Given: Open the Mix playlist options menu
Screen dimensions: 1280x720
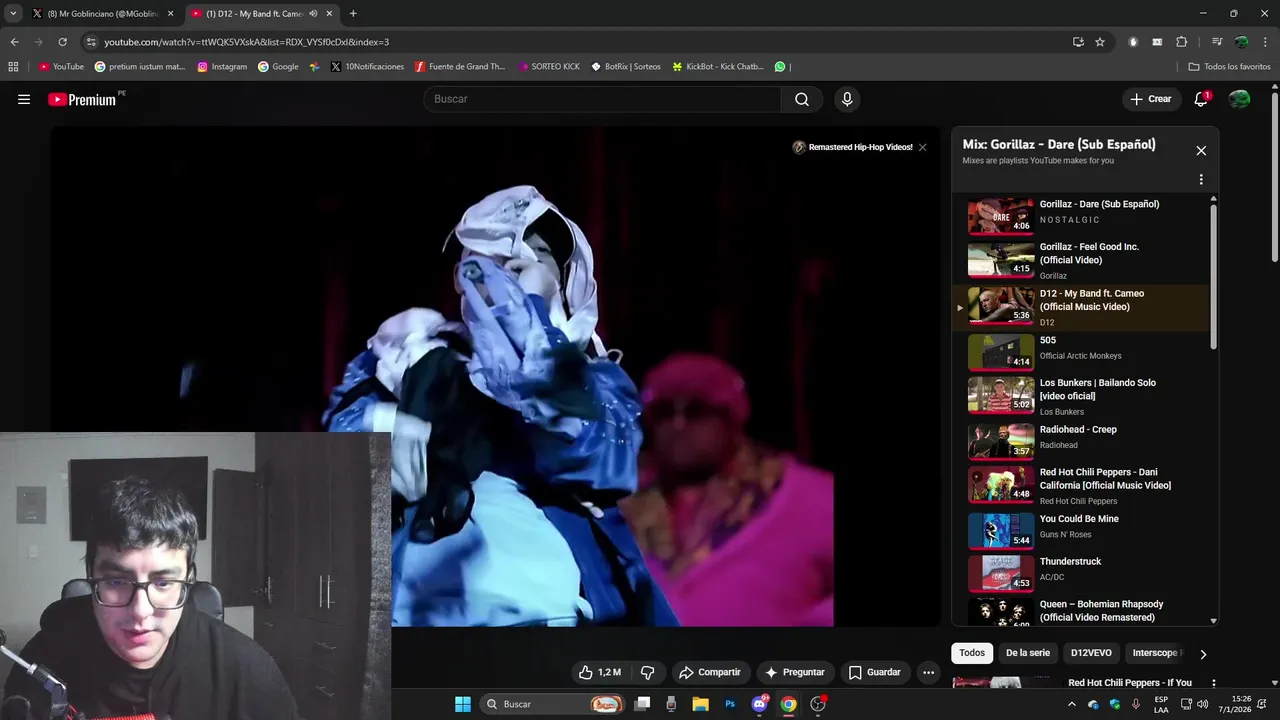Looking at the screenshot, I should [x=1201, y=180].
